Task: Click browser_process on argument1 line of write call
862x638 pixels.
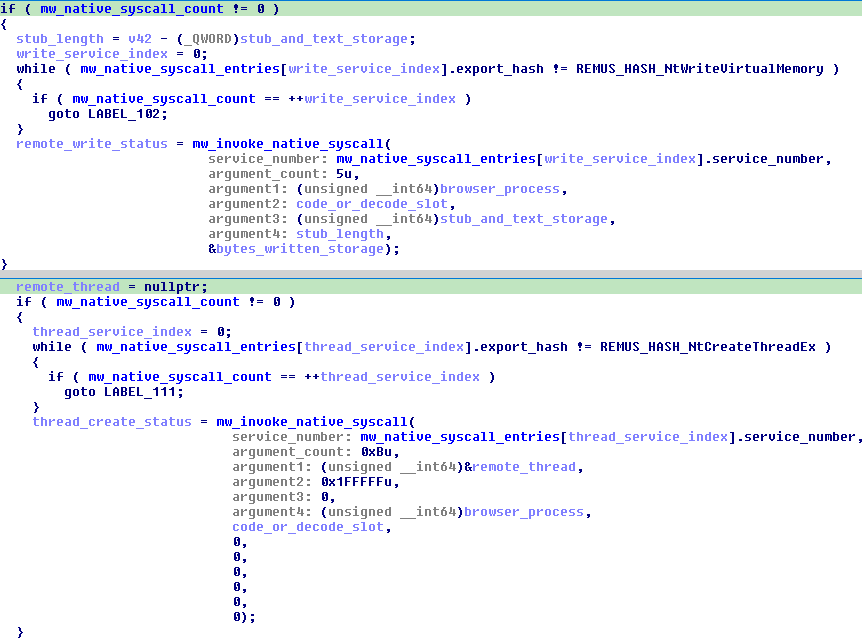Action: [x=500, y=189]
